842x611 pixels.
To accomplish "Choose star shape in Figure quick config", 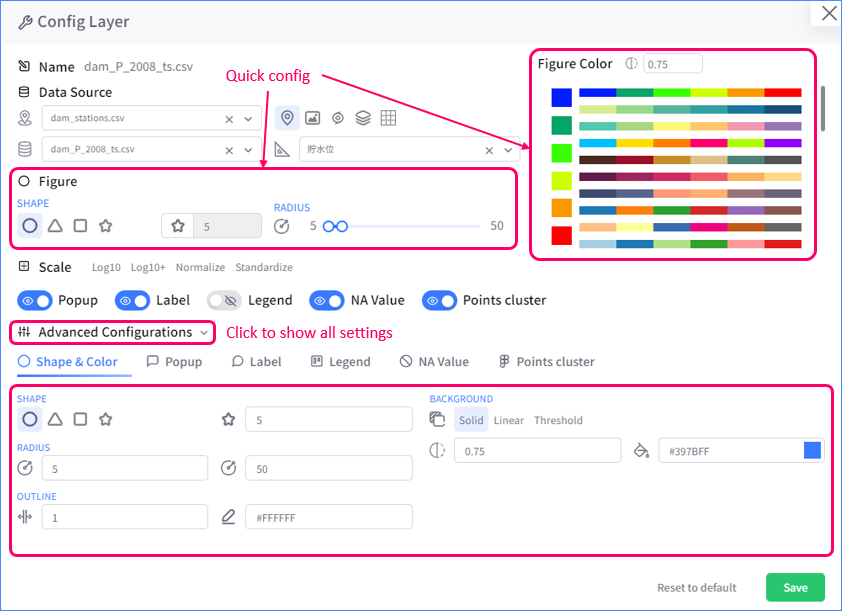I will [106, 226].
